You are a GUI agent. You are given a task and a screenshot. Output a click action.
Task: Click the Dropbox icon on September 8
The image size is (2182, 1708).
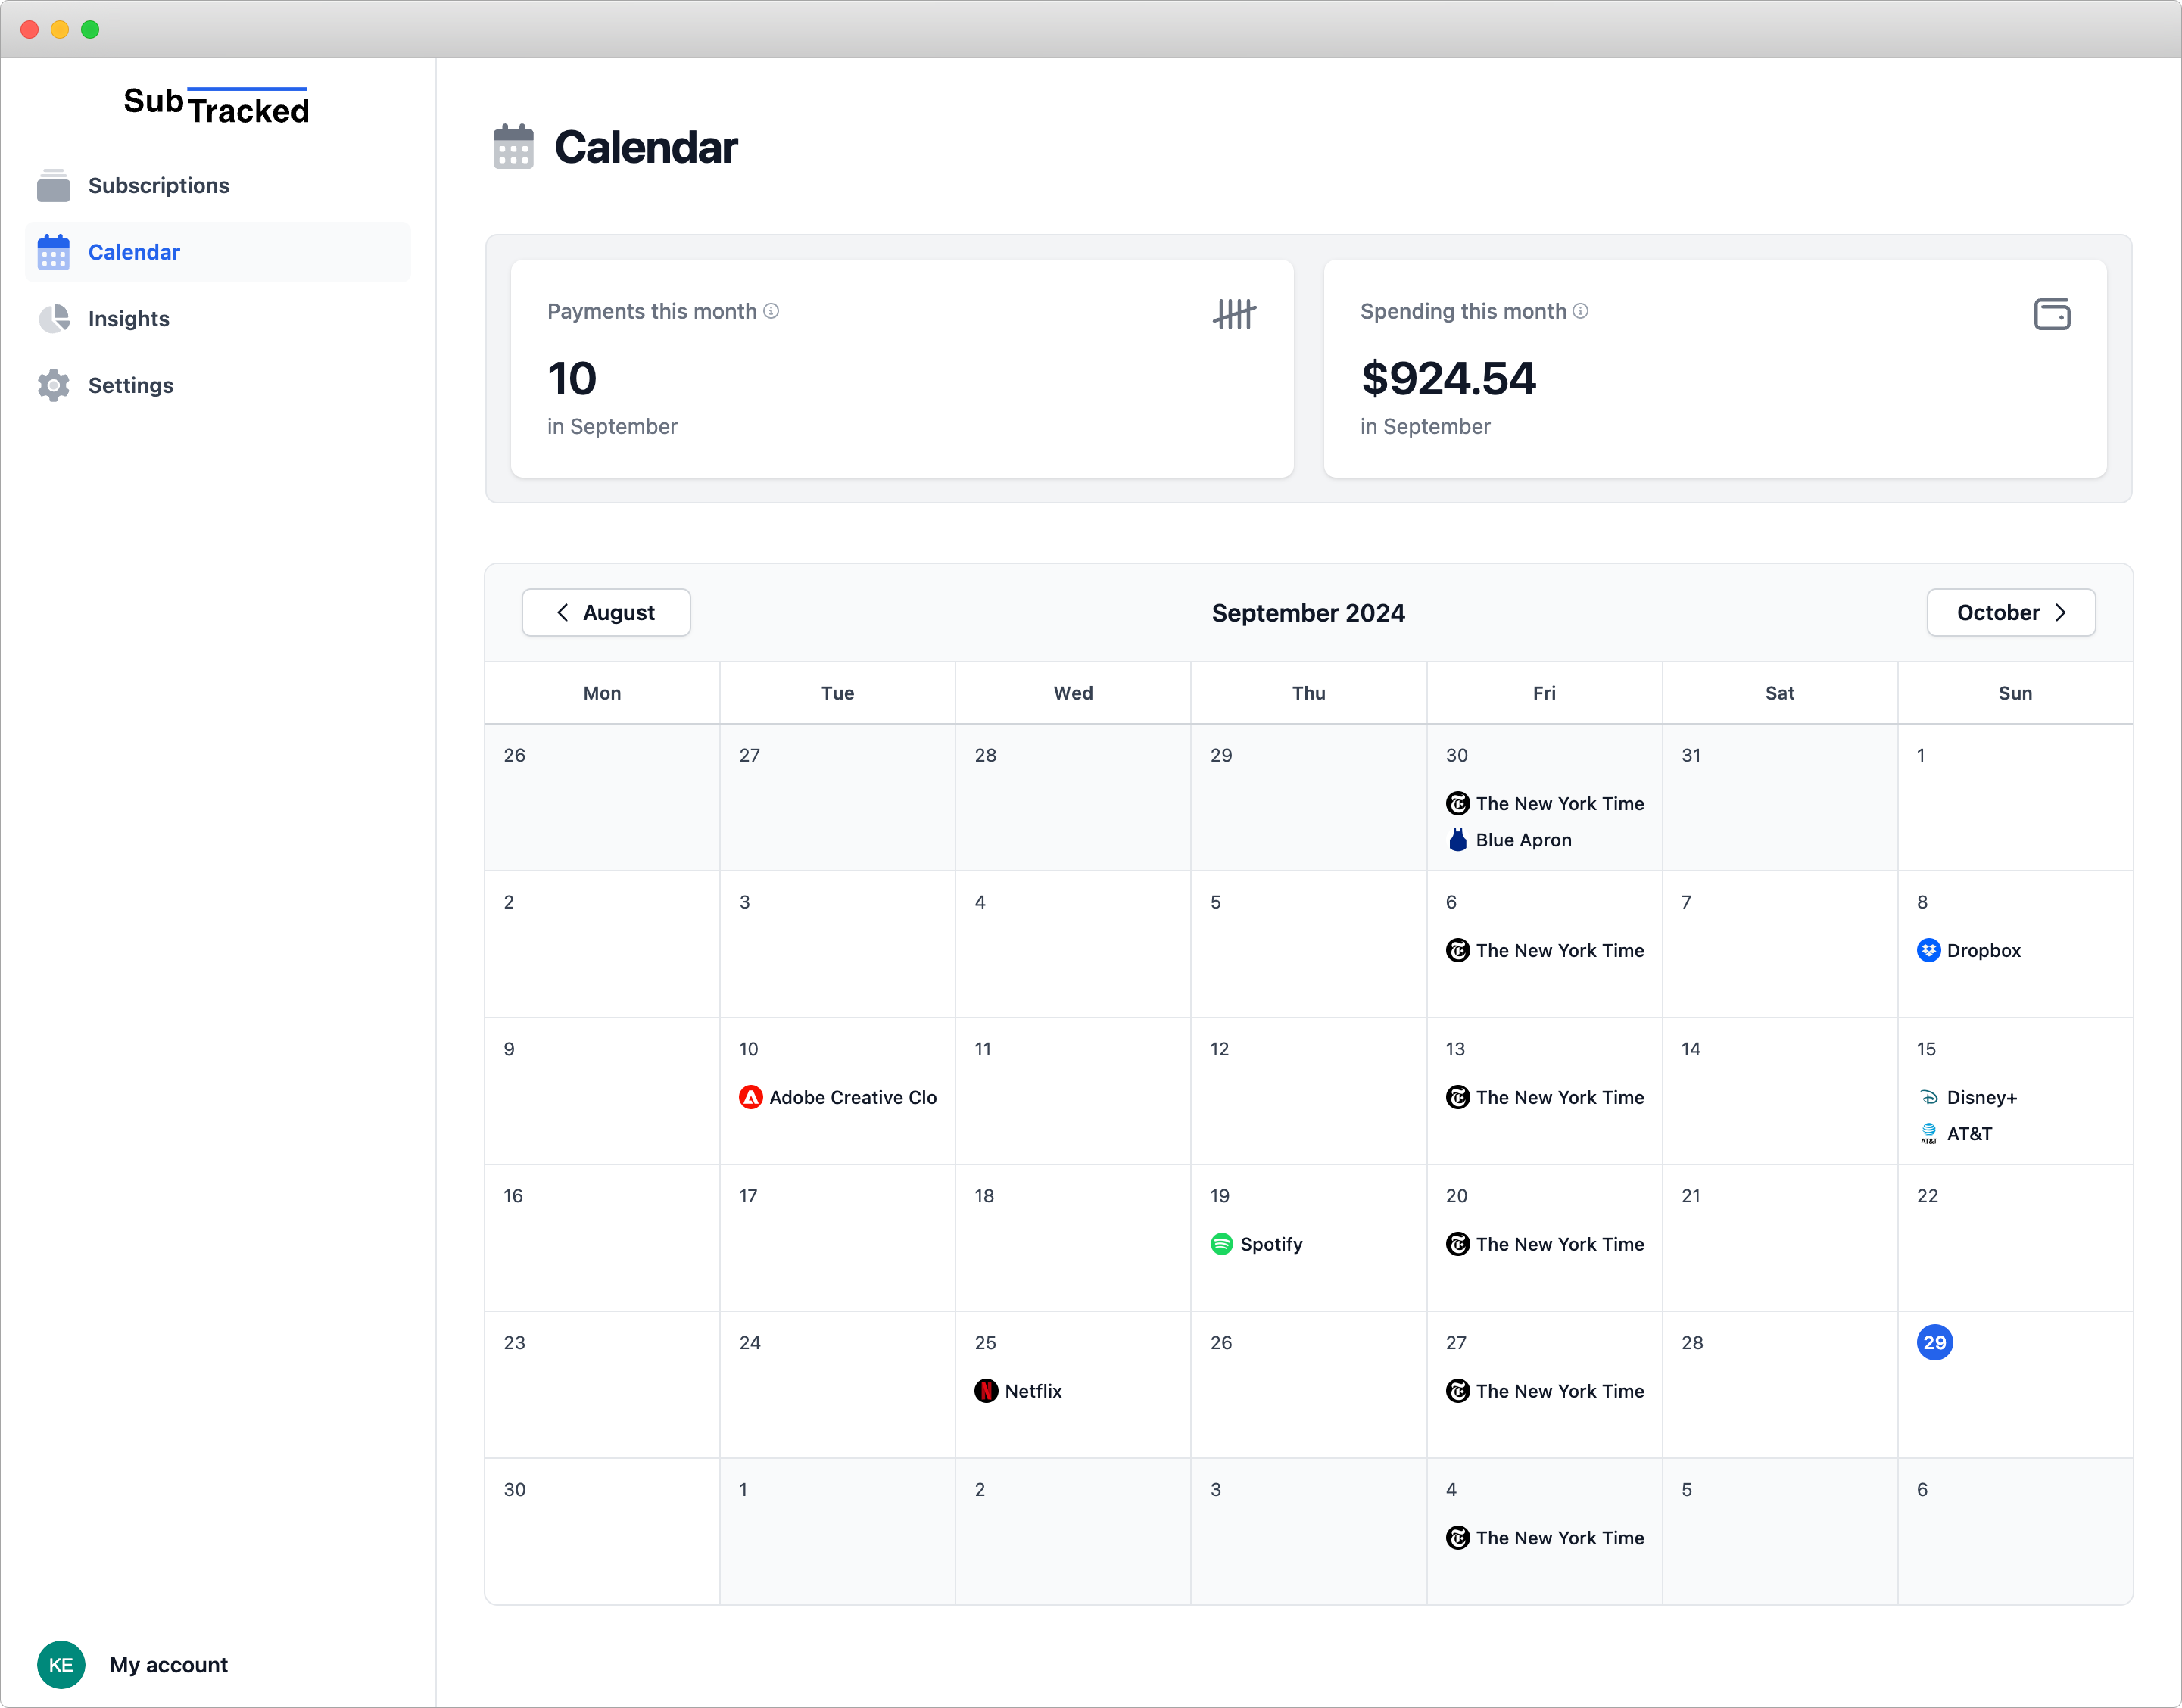pyautogui.click(x=1928, y=950)
